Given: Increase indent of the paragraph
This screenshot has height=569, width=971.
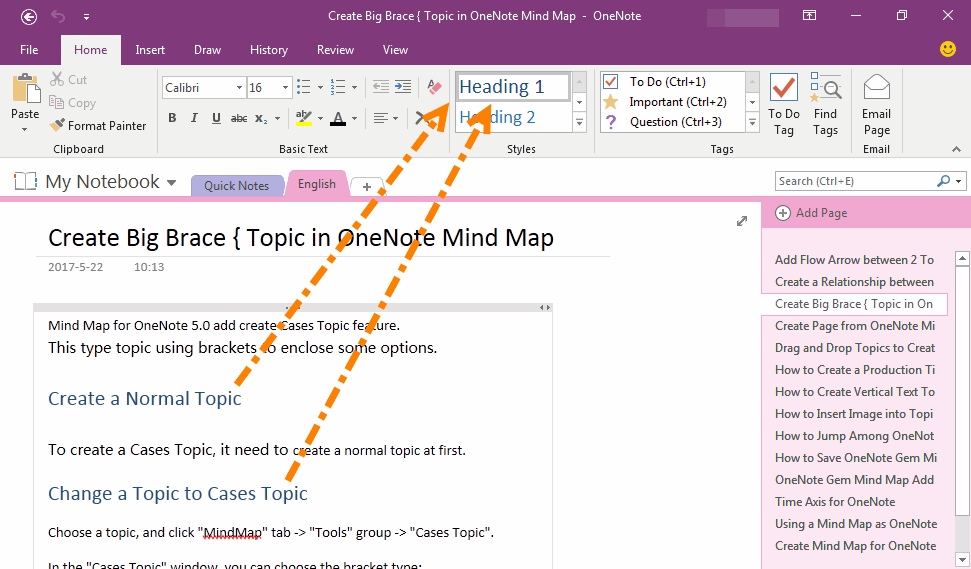Looking at the screenshot, I should (x=403, y=87).
